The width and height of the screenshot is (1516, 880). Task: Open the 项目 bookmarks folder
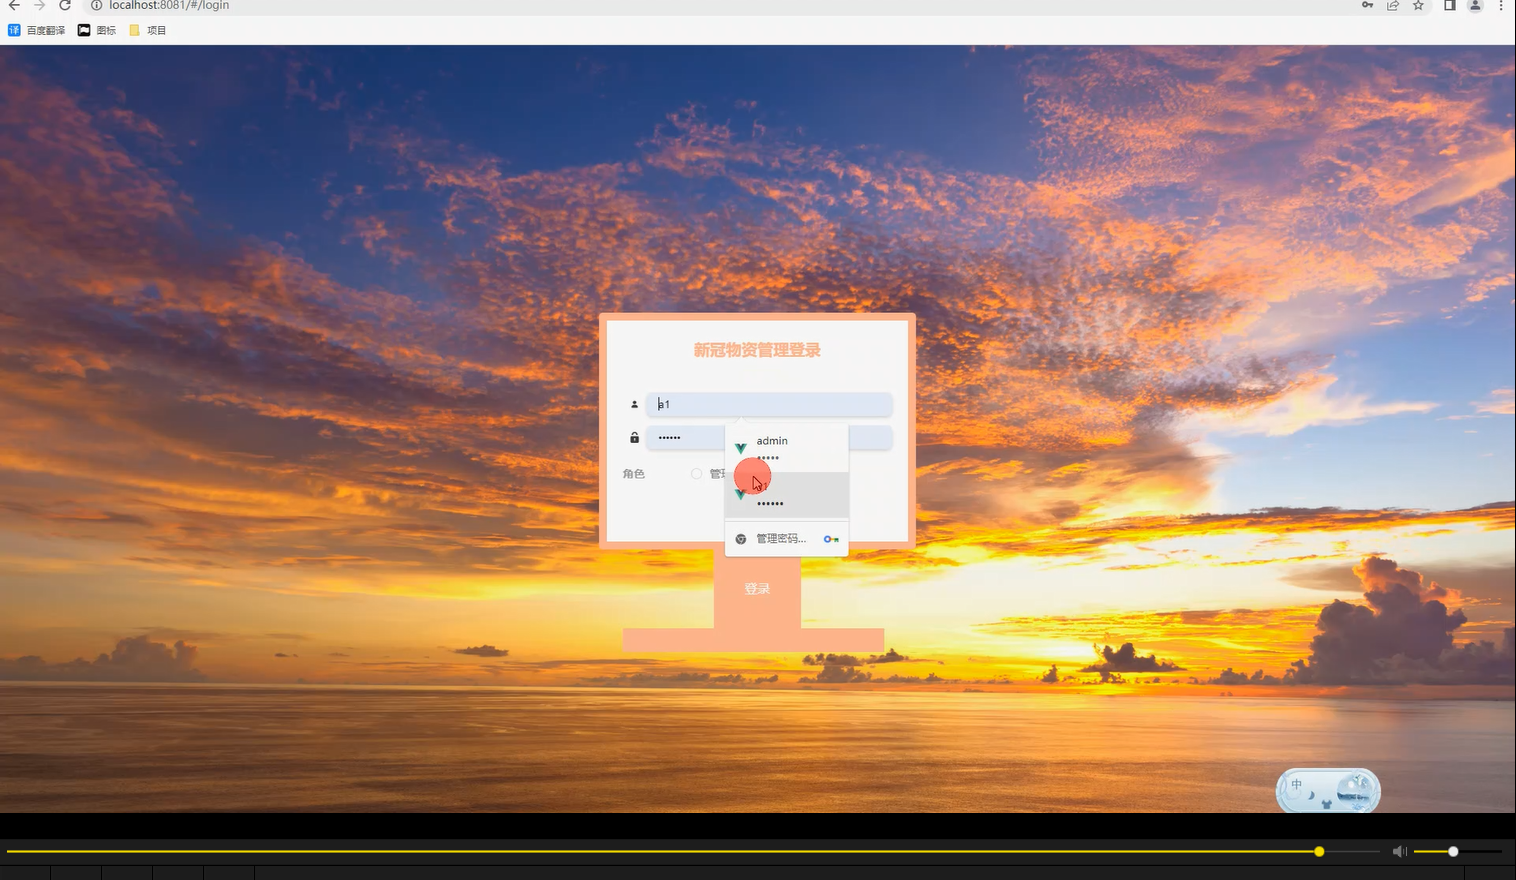tap(148, 30)
